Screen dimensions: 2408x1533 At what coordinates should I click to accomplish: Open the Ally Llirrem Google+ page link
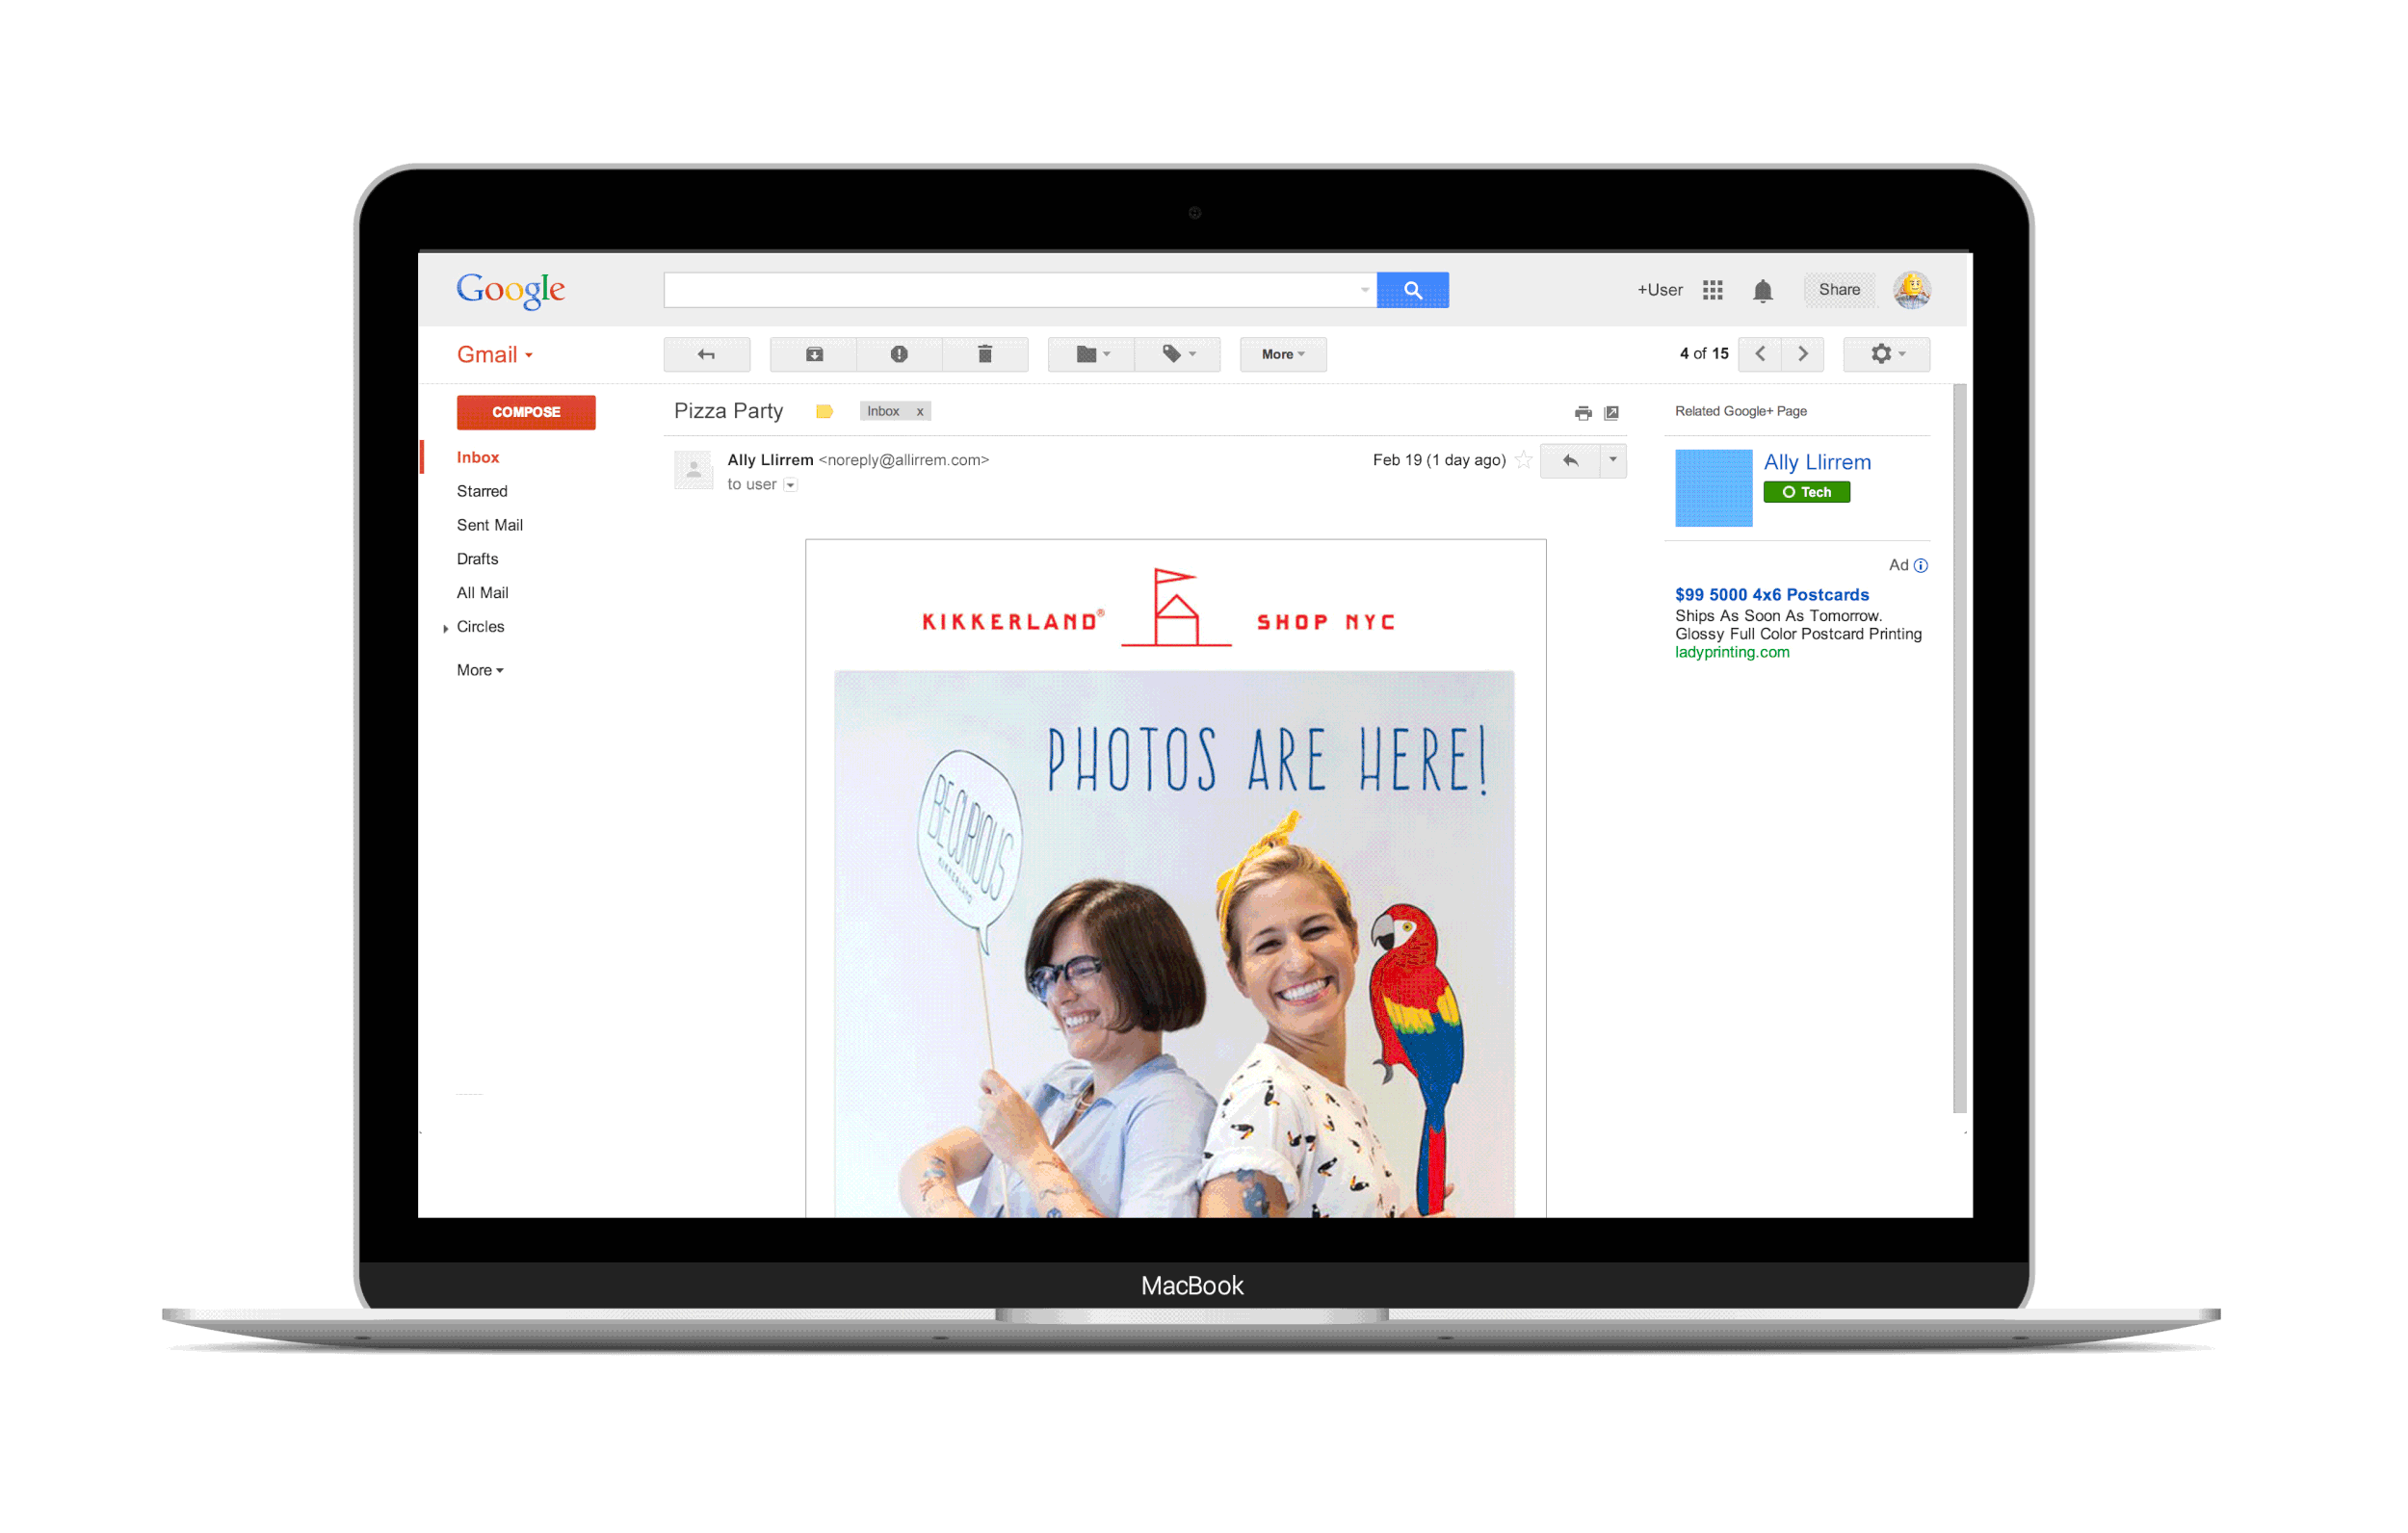tap(1817, 462)
